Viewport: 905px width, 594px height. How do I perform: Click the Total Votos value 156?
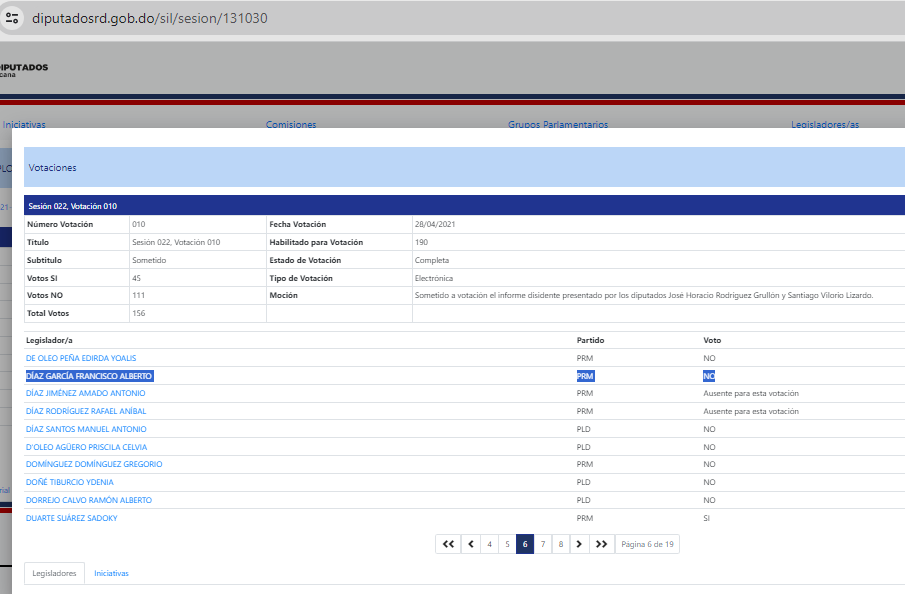click(x=139, y=313)
